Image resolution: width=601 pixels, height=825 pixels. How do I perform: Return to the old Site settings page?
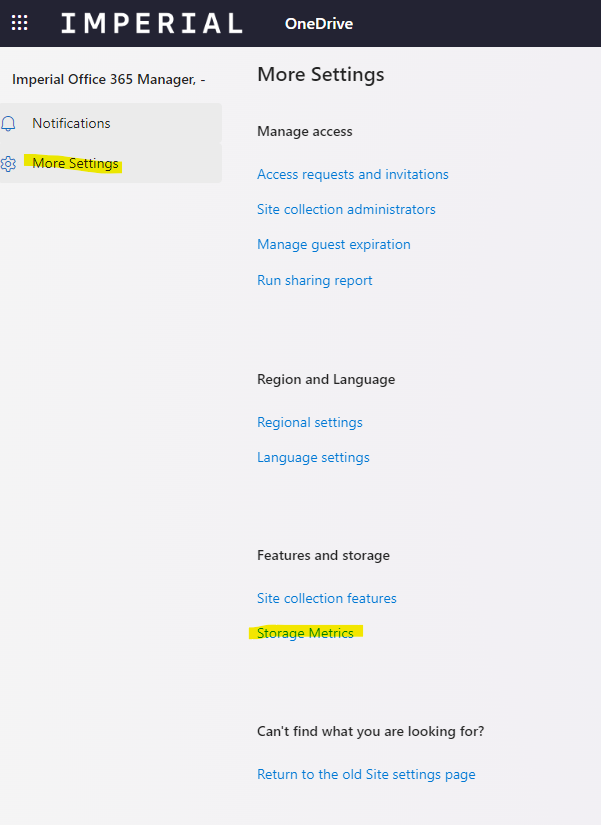click(366, 775)
